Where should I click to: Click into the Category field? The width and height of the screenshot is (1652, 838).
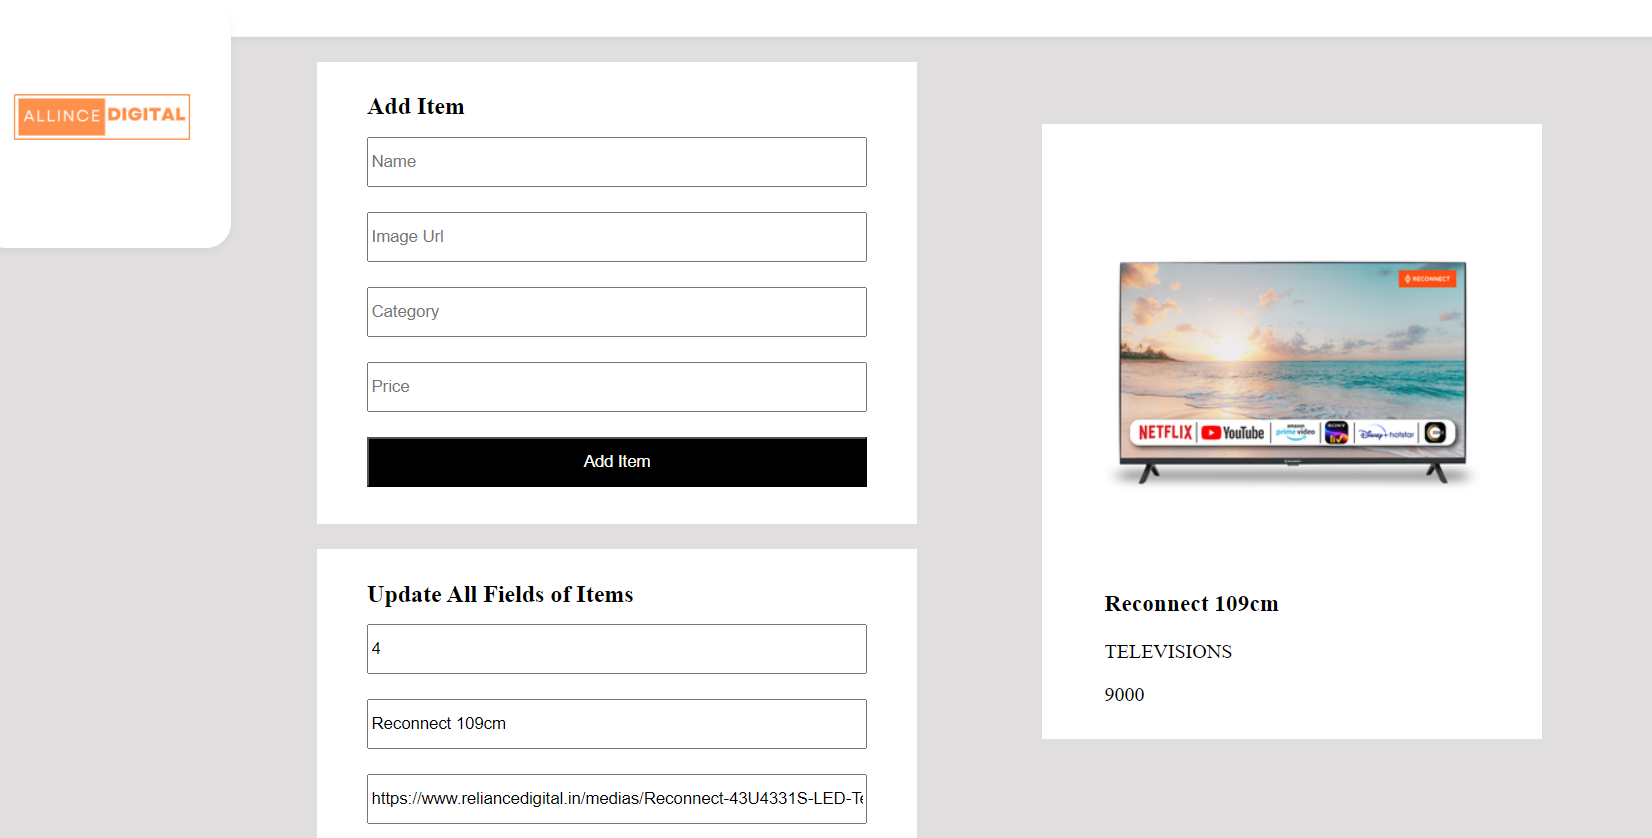(617, 312)
